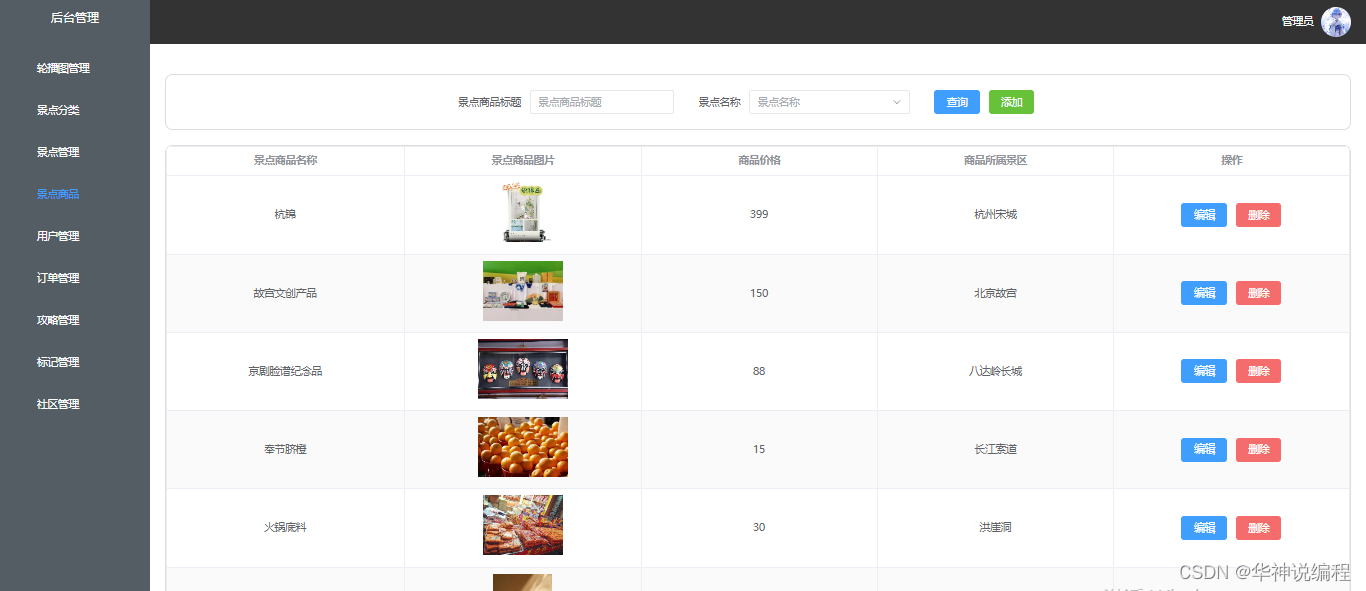Edit the 杭锦 product row
Screen dimensions: 1366x591
[1204, 215]
